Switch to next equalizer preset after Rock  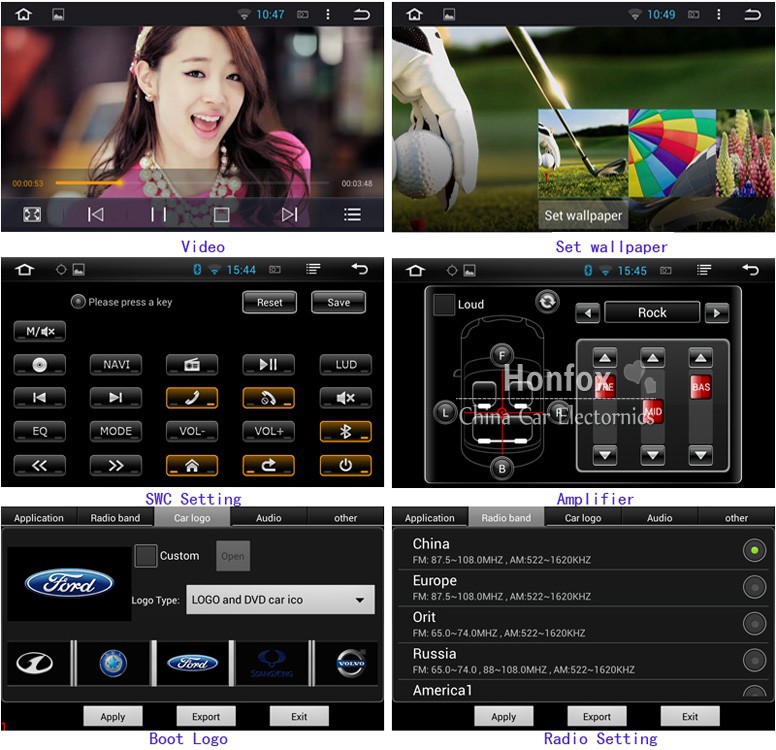(716, 313)
